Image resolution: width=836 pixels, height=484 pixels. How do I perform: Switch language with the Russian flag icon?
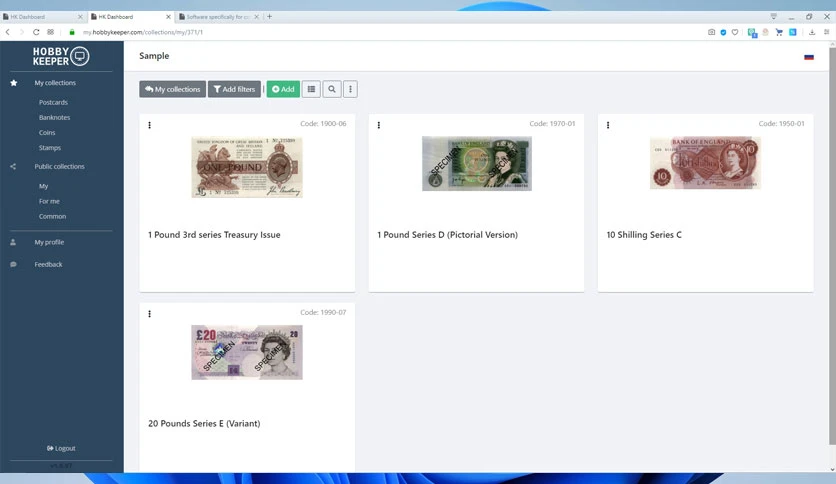coord(809,57)
